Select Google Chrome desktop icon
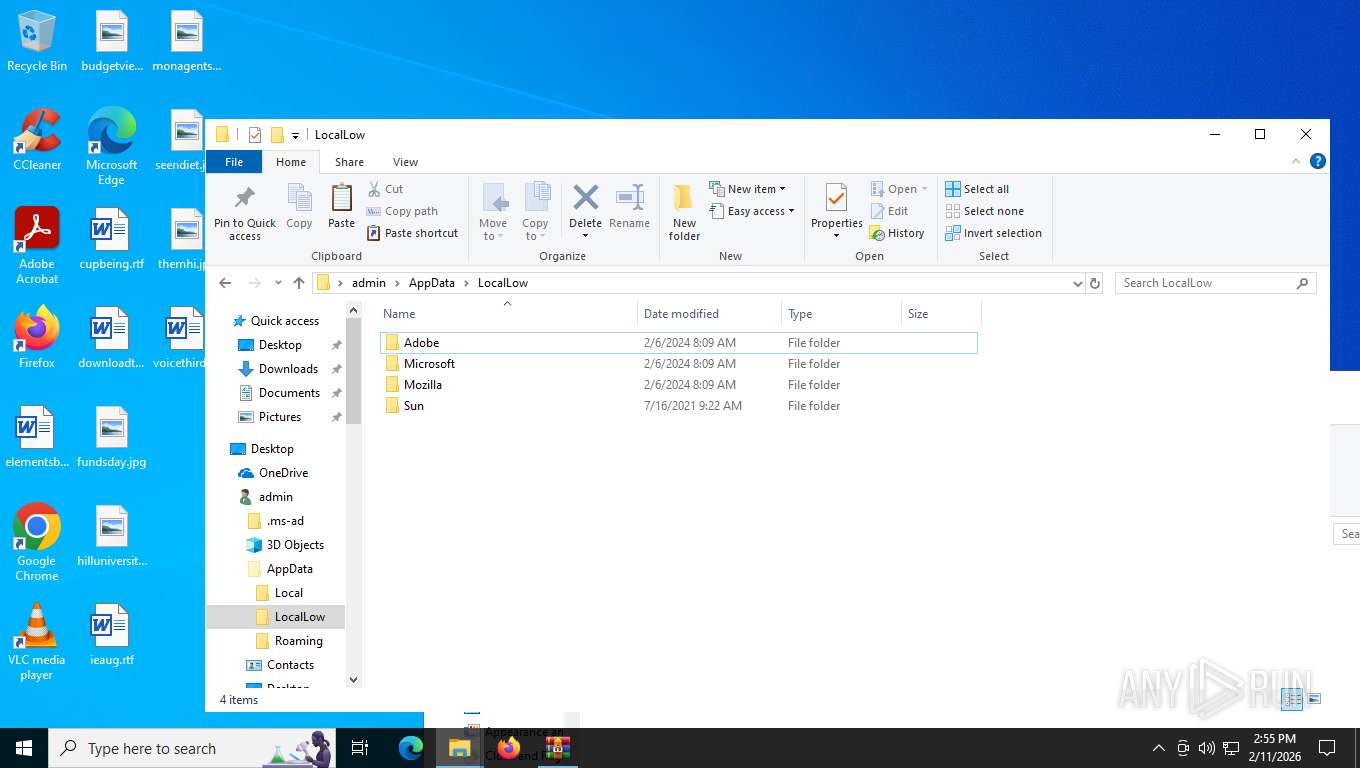1360x768 pixels. tap(37, 542)
